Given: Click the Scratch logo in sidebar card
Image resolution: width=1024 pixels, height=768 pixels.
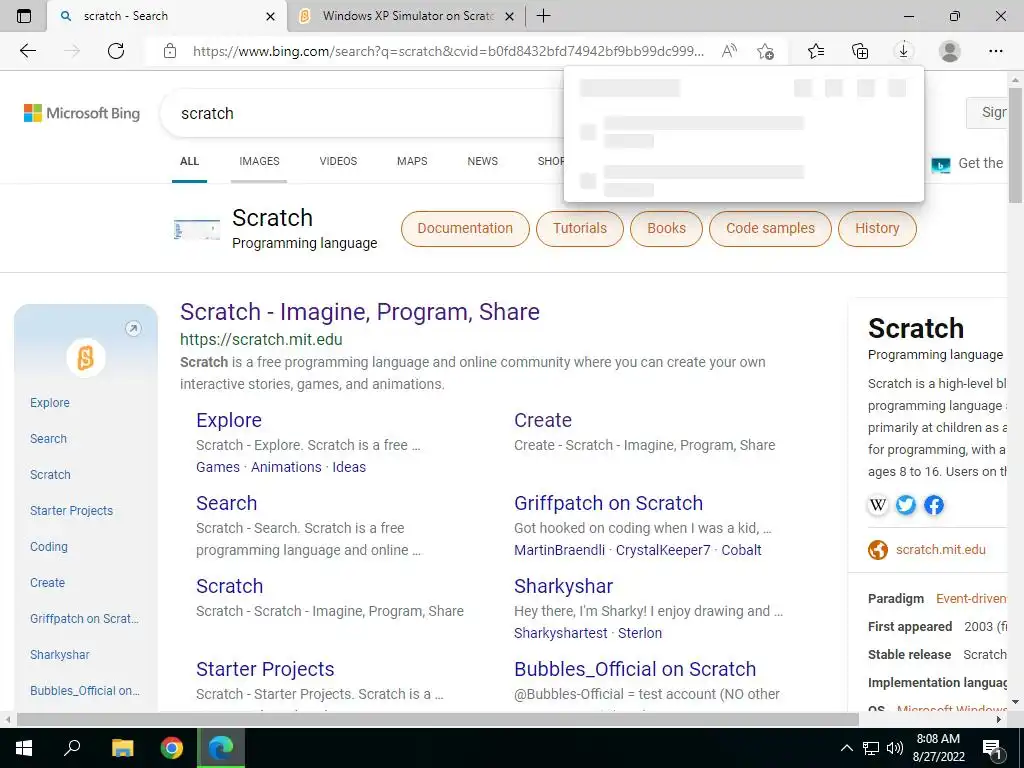Looking at the screenshot, I should pyautogui.click(x=86, y=358).
